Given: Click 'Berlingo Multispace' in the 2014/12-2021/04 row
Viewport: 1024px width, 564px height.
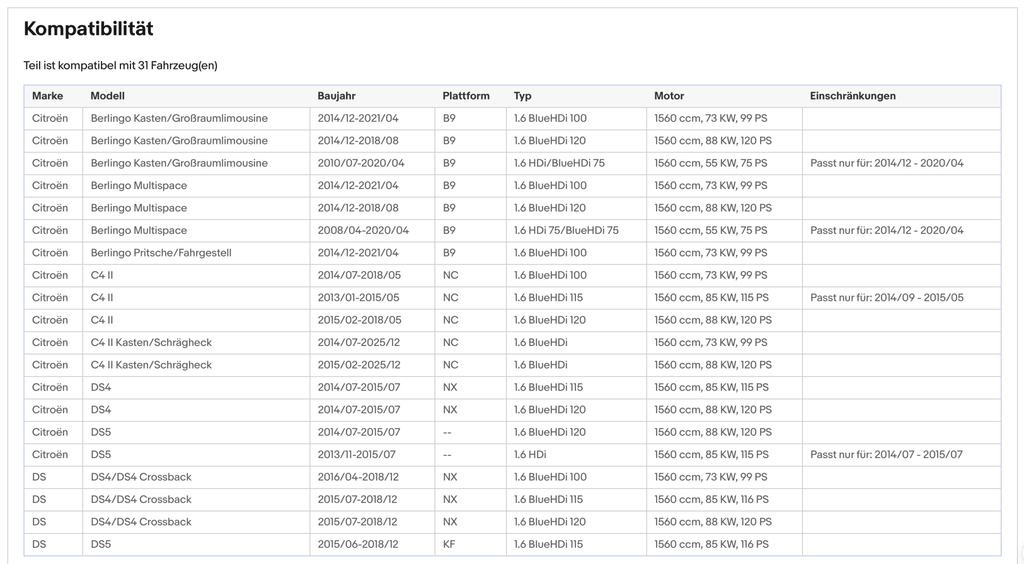Looking at the screenshot, I should click(x=139, y=185).
